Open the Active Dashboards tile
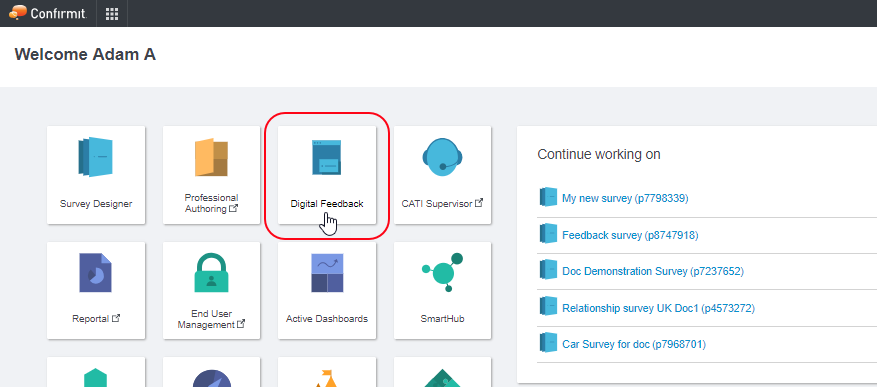The height and width of the screenshot is (387, 877). tap(327, 290)
